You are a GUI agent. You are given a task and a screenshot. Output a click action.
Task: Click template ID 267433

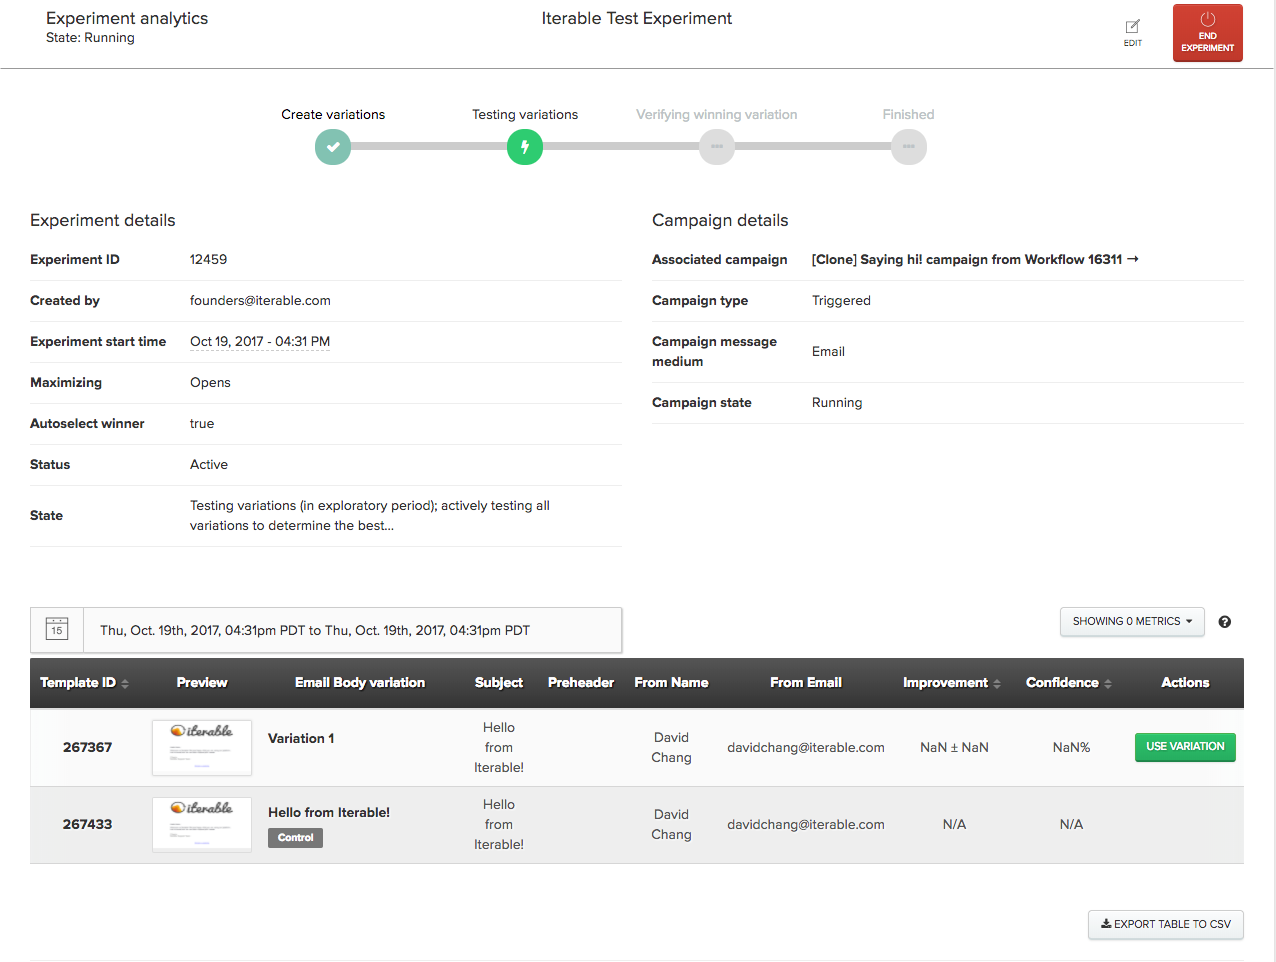pyautogui.click(x=87, y=824)
